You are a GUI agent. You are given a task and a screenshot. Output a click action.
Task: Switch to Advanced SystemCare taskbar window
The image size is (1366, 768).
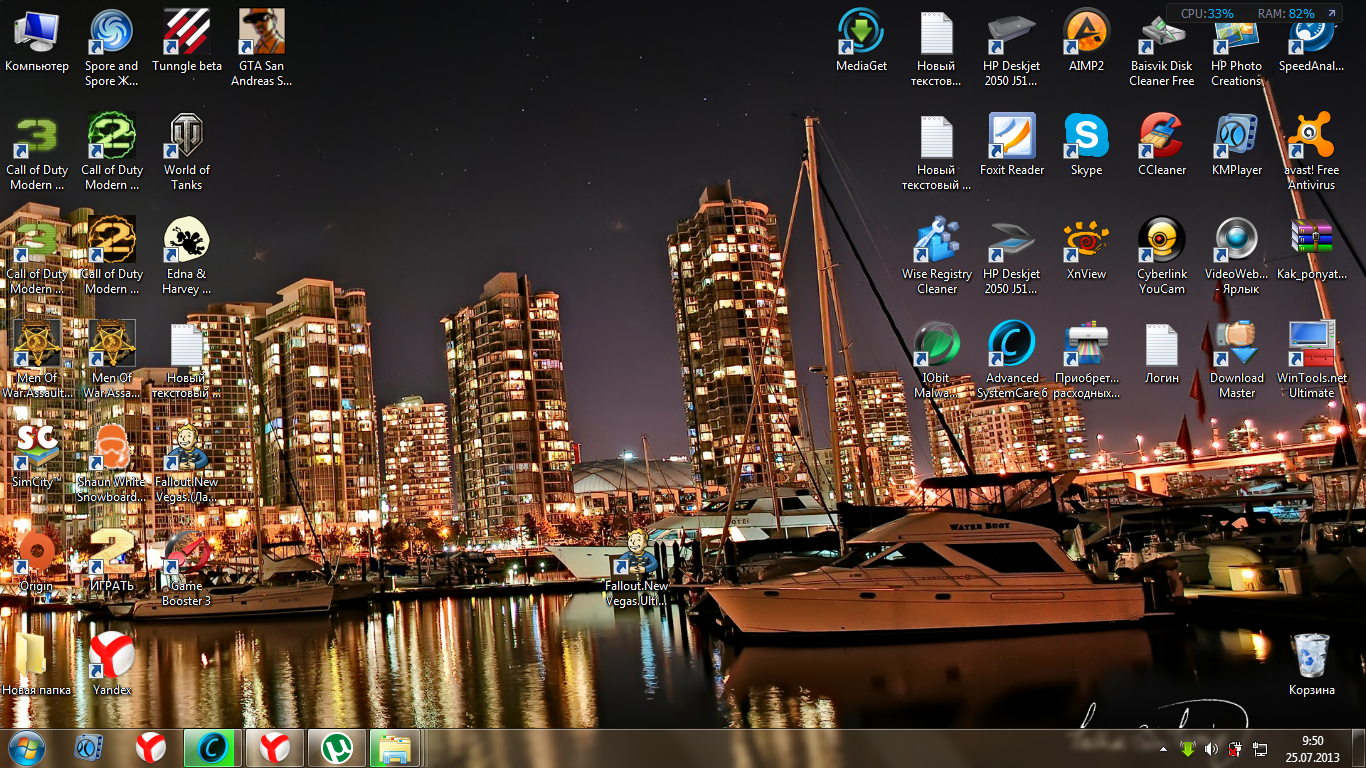(213, 748)
